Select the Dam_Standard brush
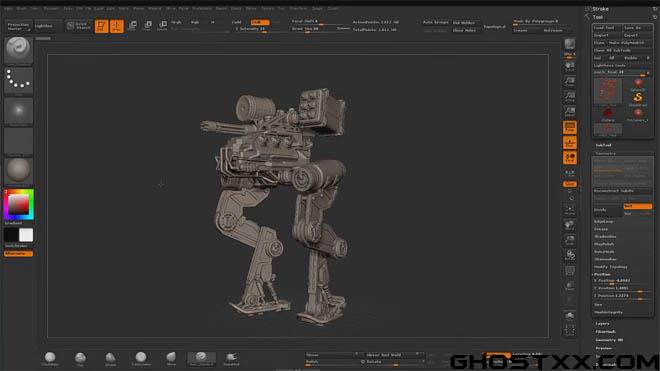The width and height of the screenshot is (660, 371). click(201, 359)
